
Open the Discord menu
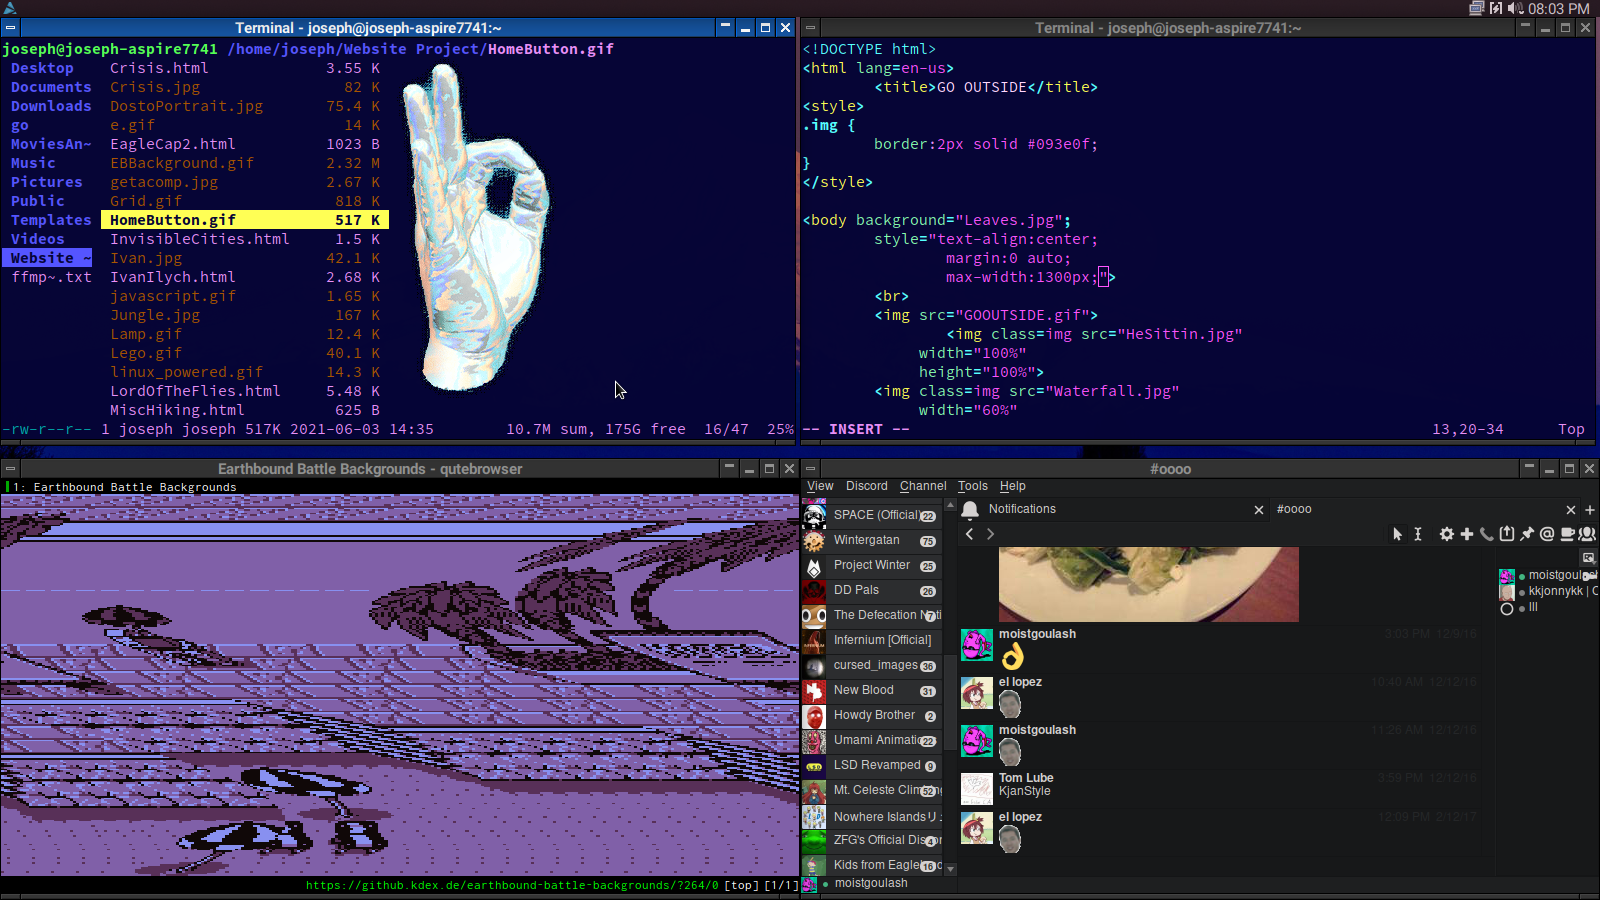click(x=866, y=486)
